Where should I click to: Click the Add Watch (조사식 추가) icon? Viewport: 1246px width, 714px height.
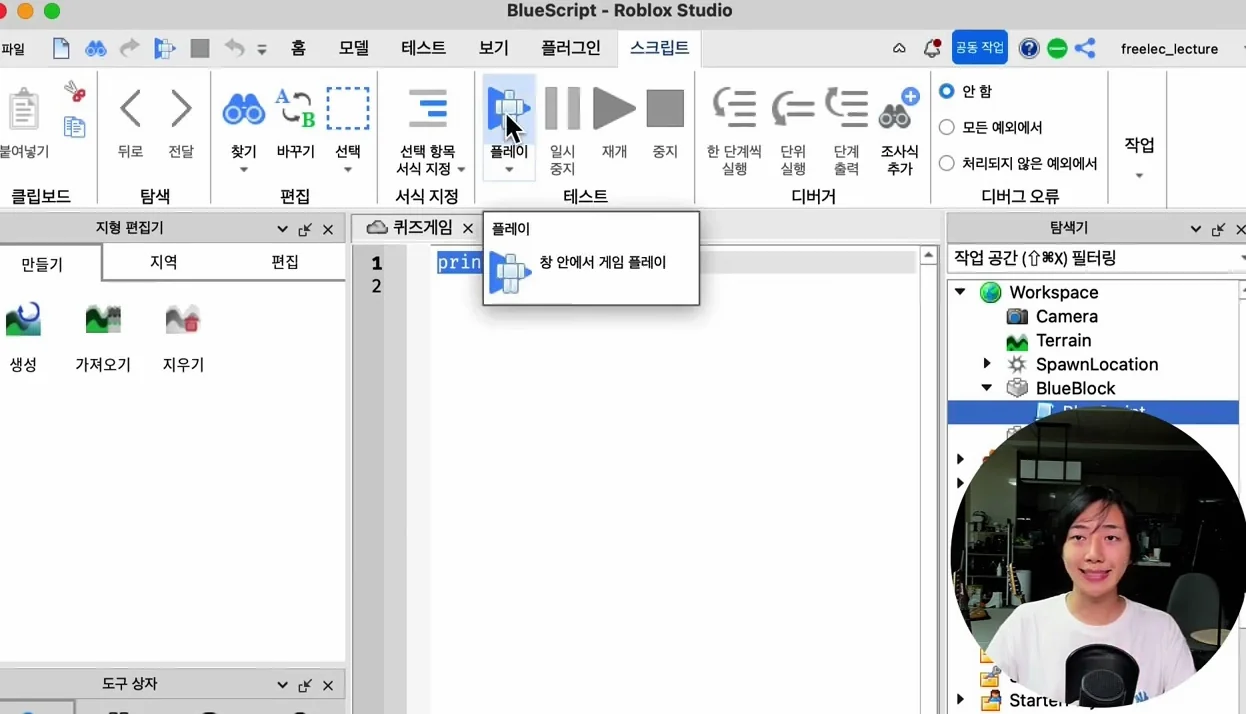click(x=899, y=108)
